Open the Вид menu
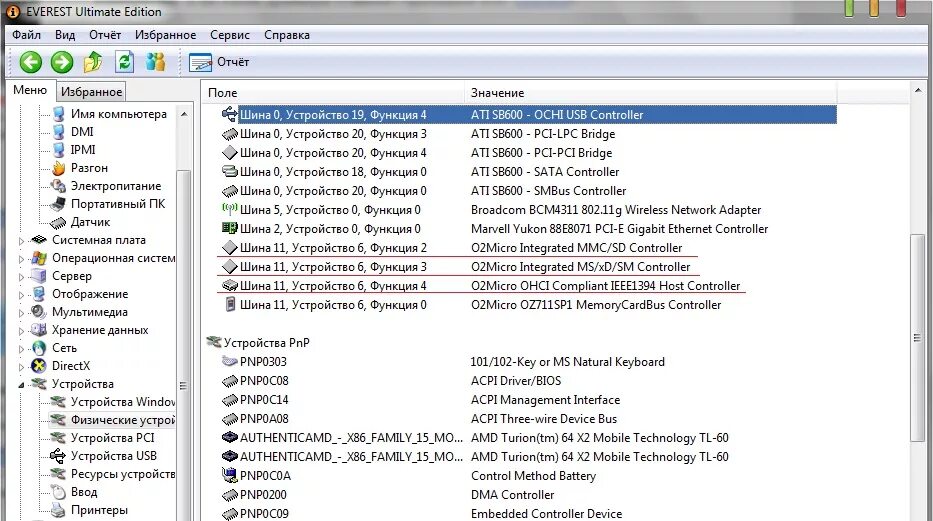933x521 pixels. [65, 35]
